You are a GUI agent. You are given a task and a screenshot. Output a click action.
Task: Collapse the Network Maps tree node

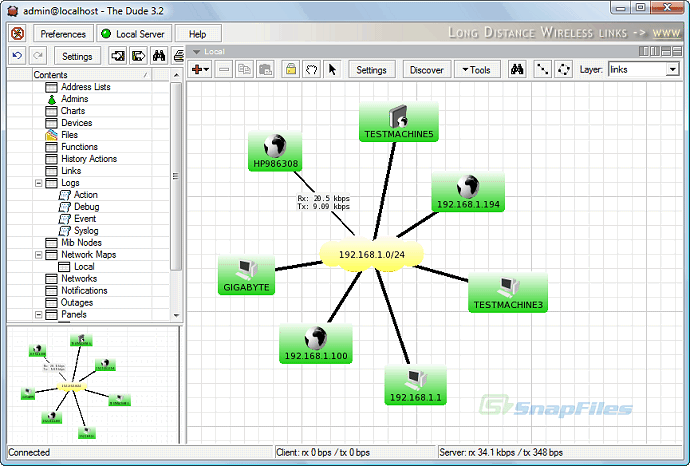pyautogui.click(x=39, y=254)
